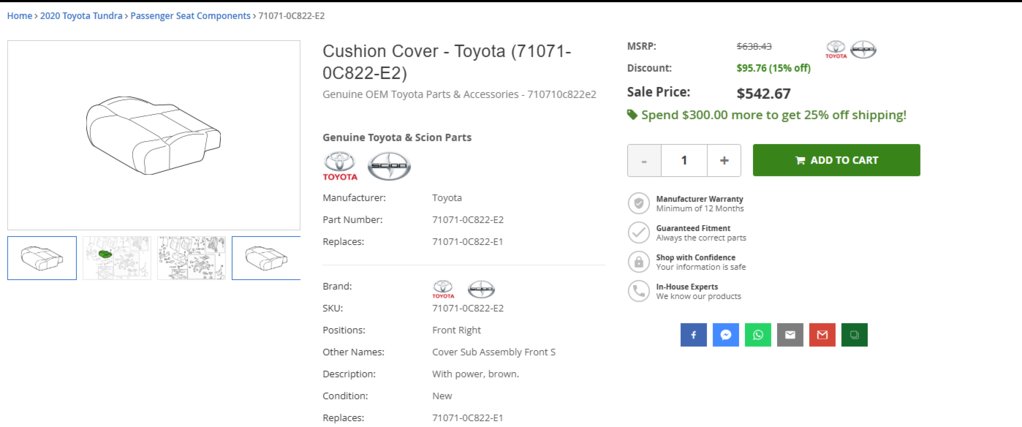Click the main cushion cover image
This screenshot has height=427, width=1022.
pos(153,135)
